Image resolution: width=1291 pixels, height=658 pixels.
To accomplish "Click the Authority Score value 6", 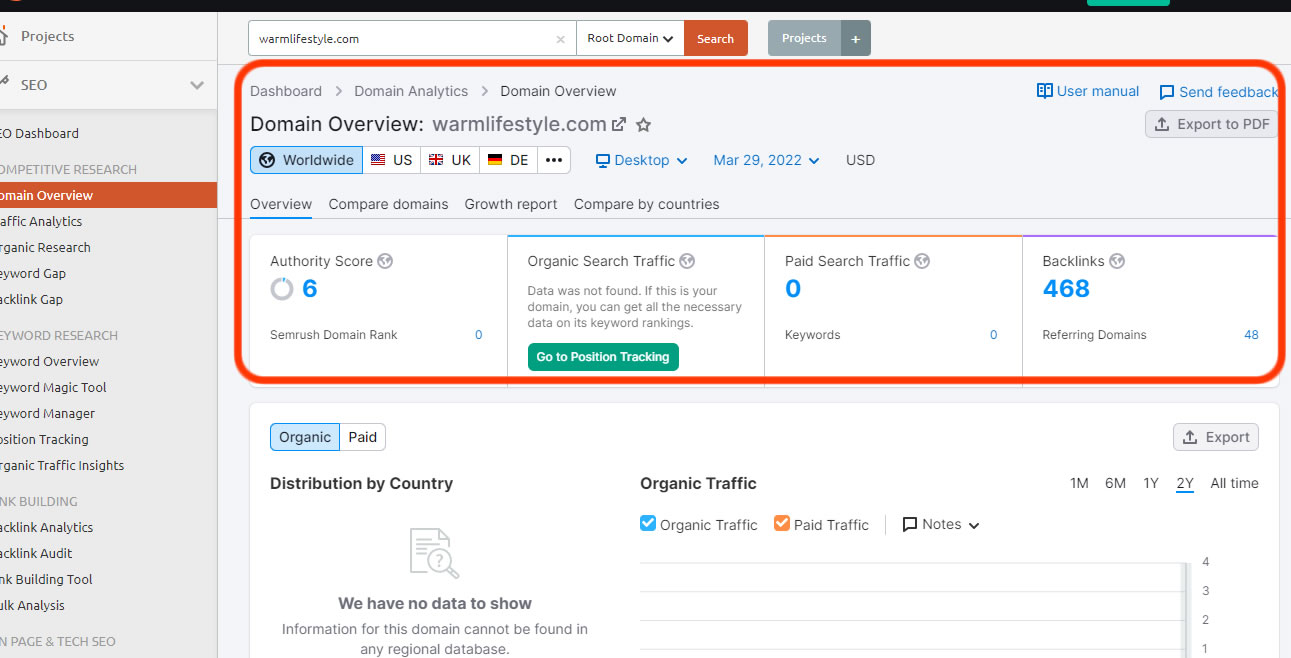I will [x=310, y=288].
